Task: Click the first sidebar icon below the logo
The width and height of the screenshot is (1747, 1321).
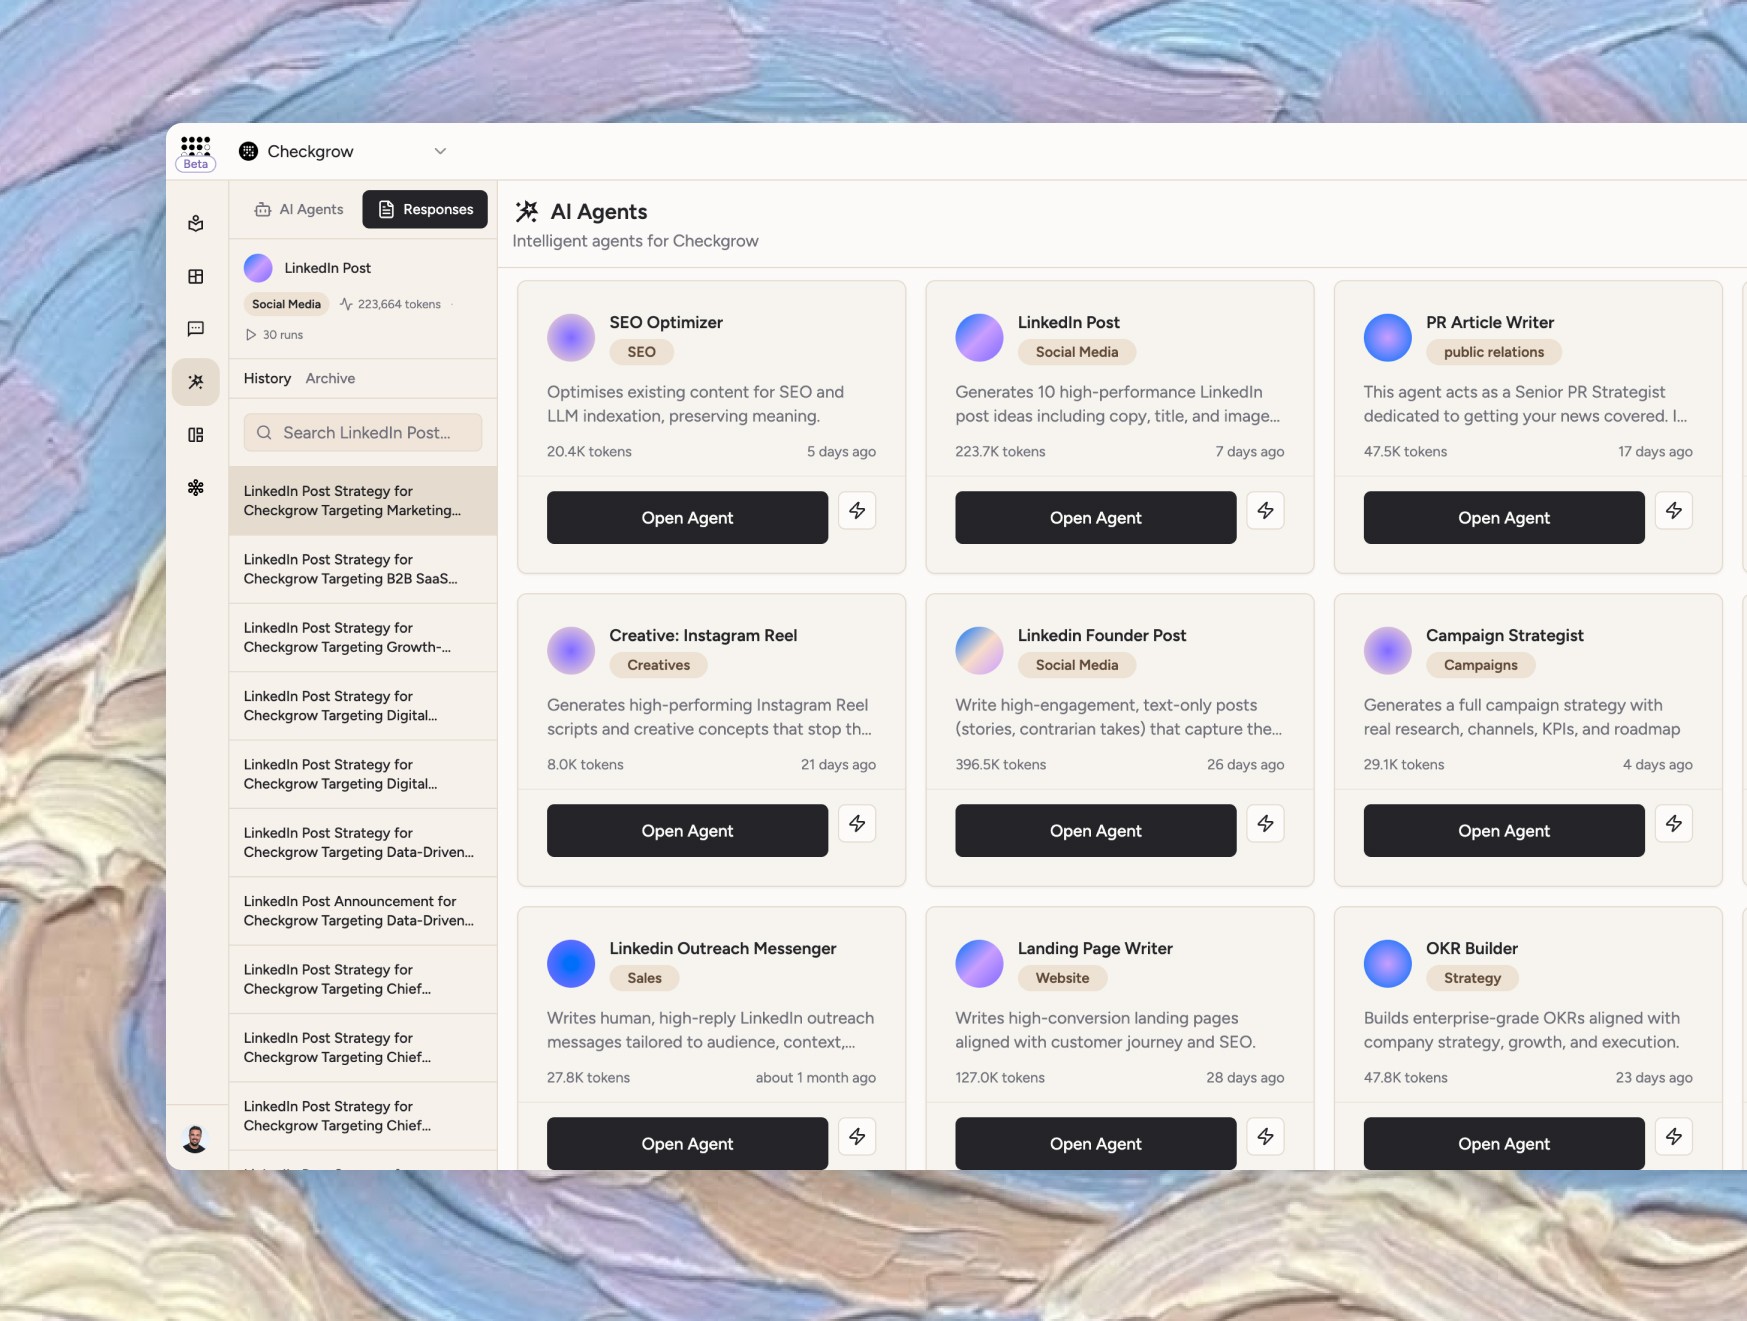Action: tap(196, 223)
